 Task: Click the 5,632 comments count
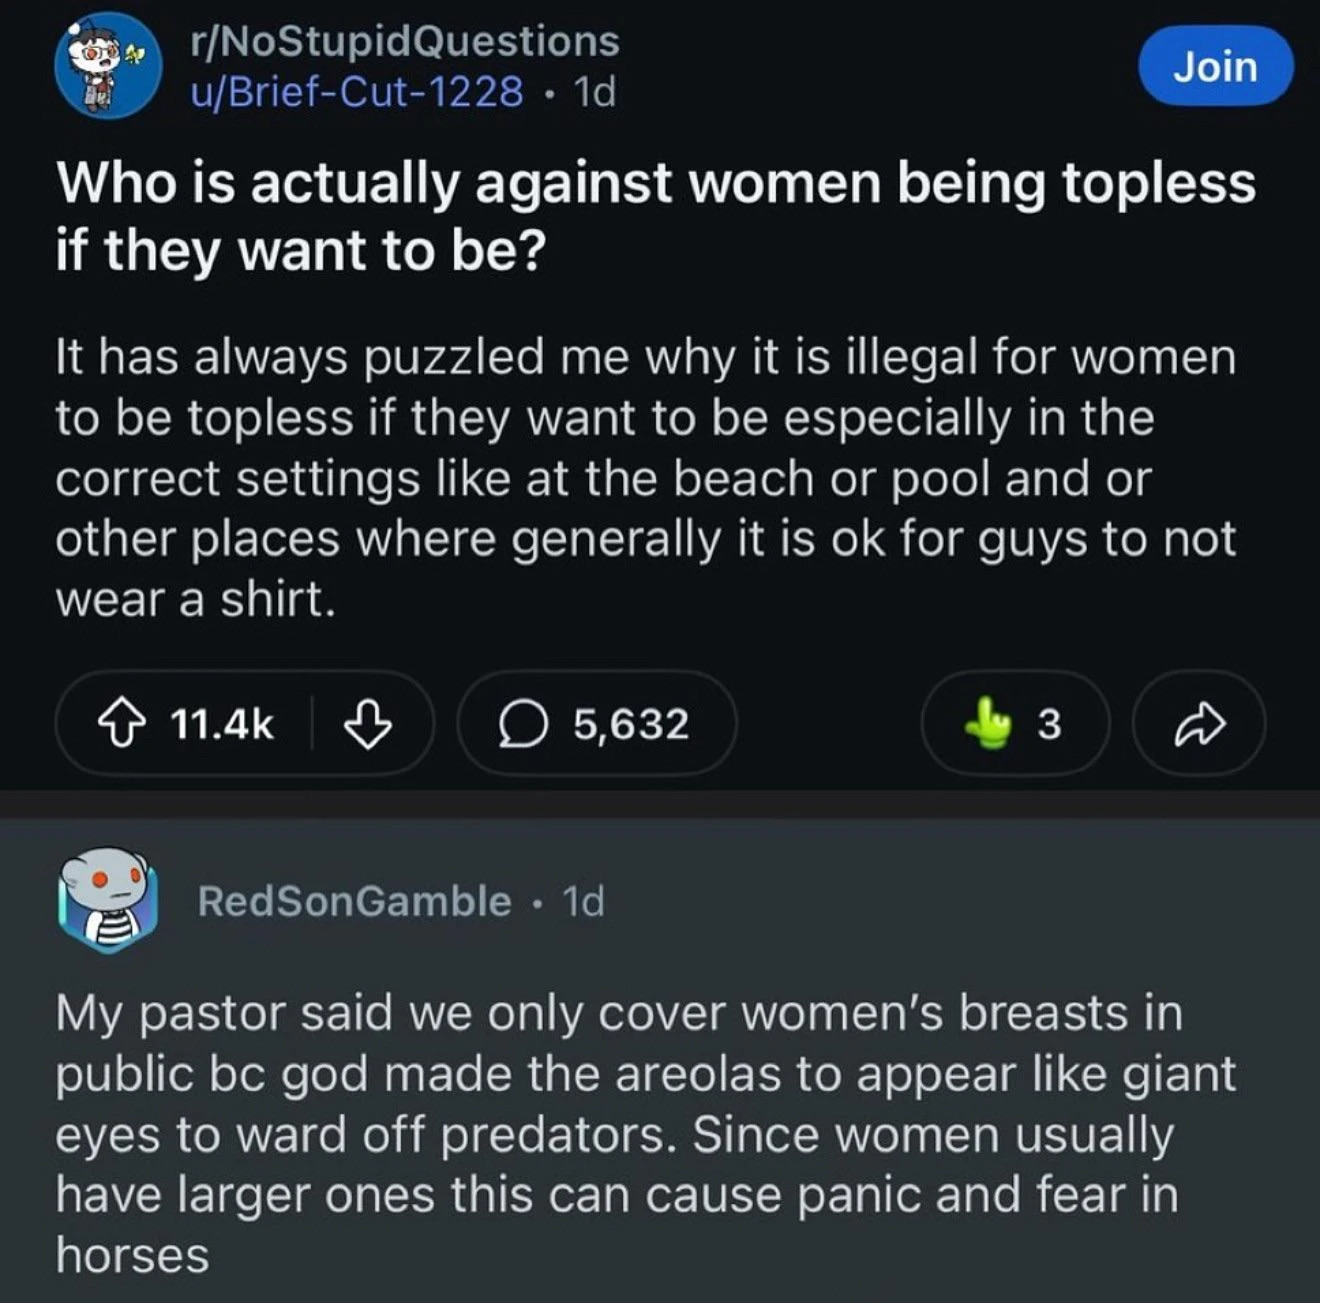(631, 724)
